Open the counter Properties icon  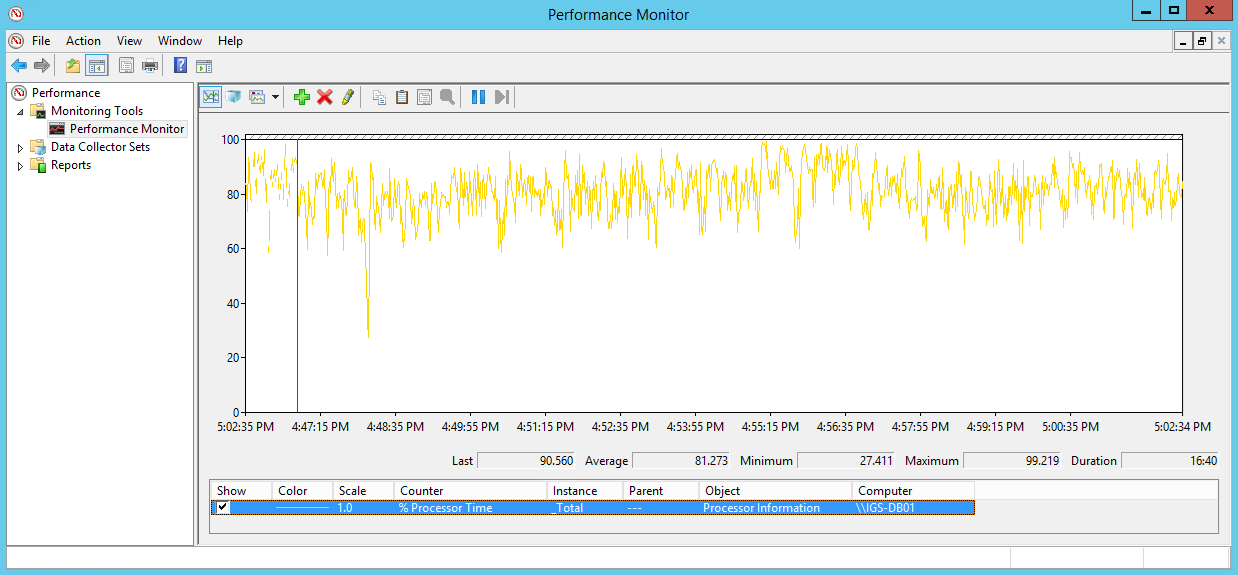point(424,97)
